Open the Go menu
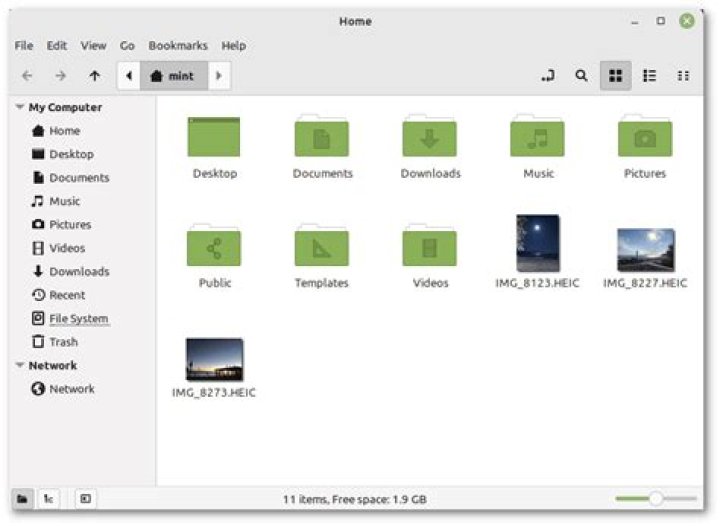The image size is (720, 526). tap(127, 46)
